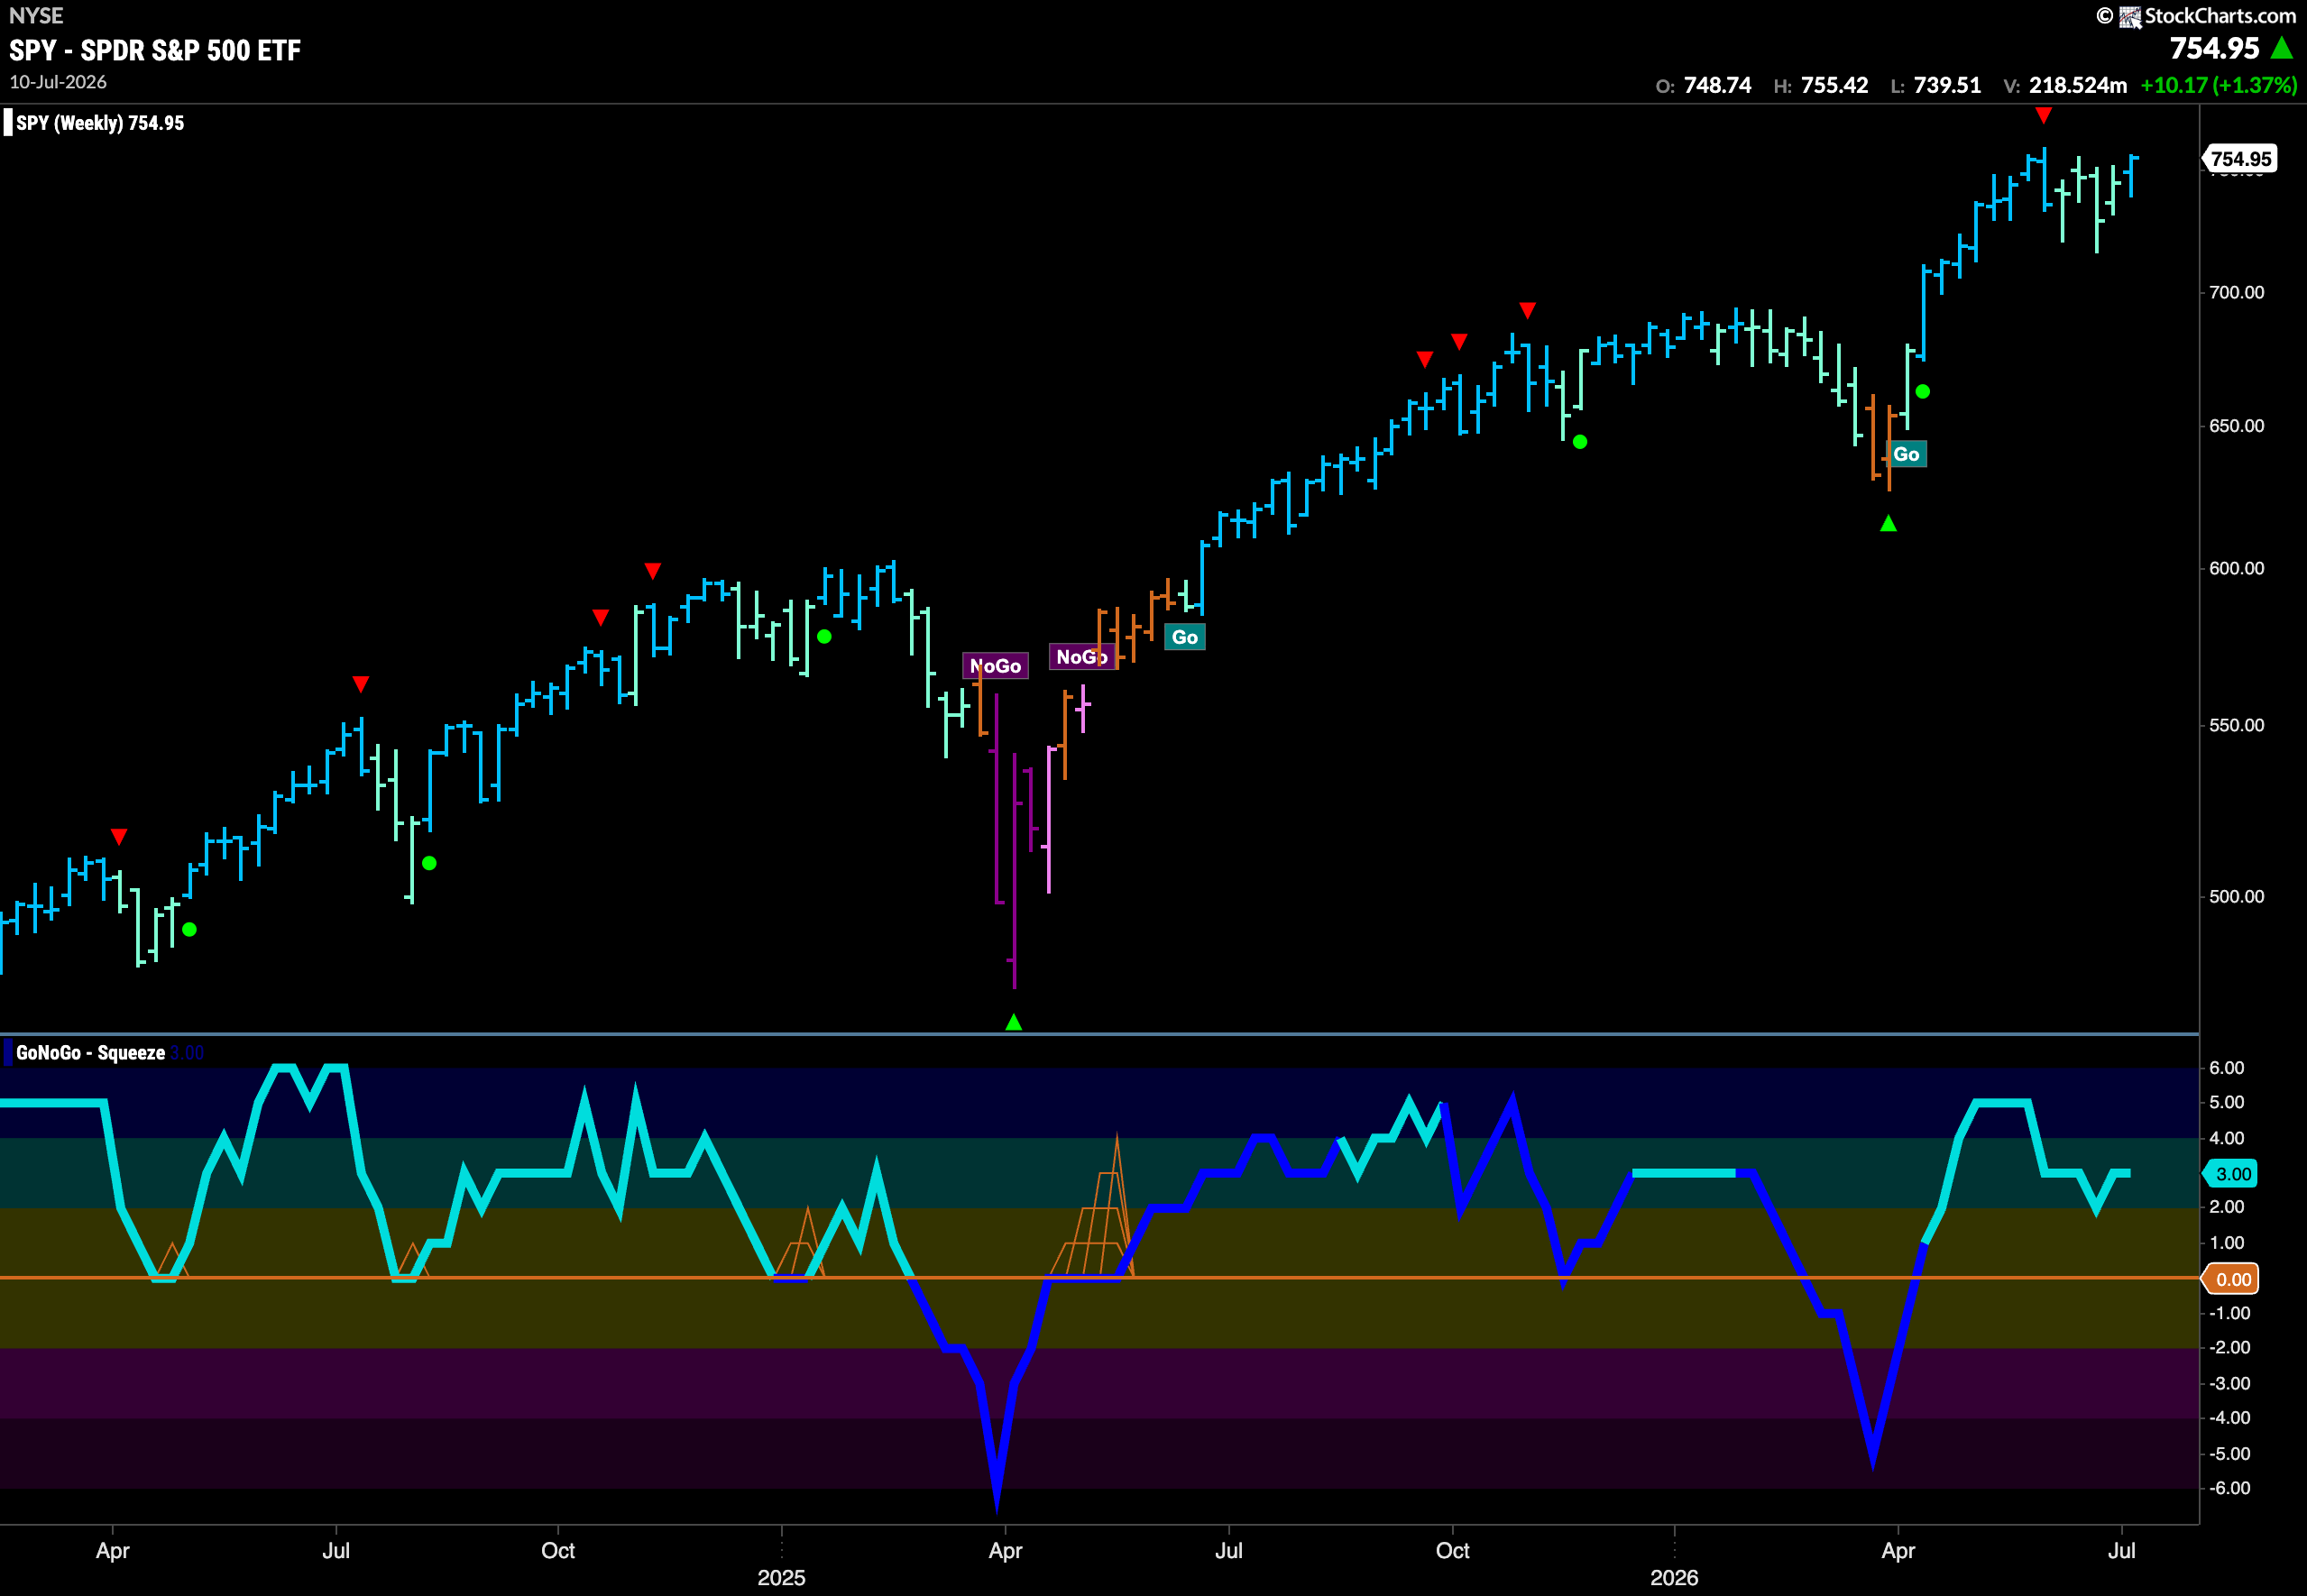Click the GoNoGo - Squeeze indicator label
Screen dimensions: 2307x1596
point(90,1053)
